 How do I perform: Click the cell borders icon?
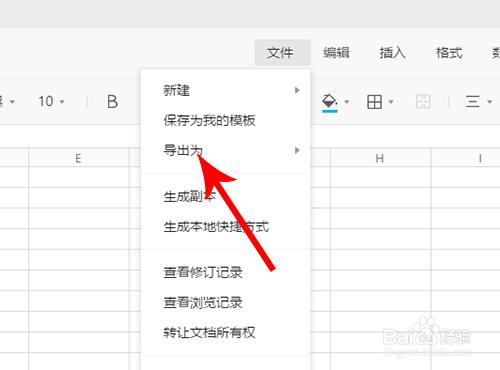374,101
